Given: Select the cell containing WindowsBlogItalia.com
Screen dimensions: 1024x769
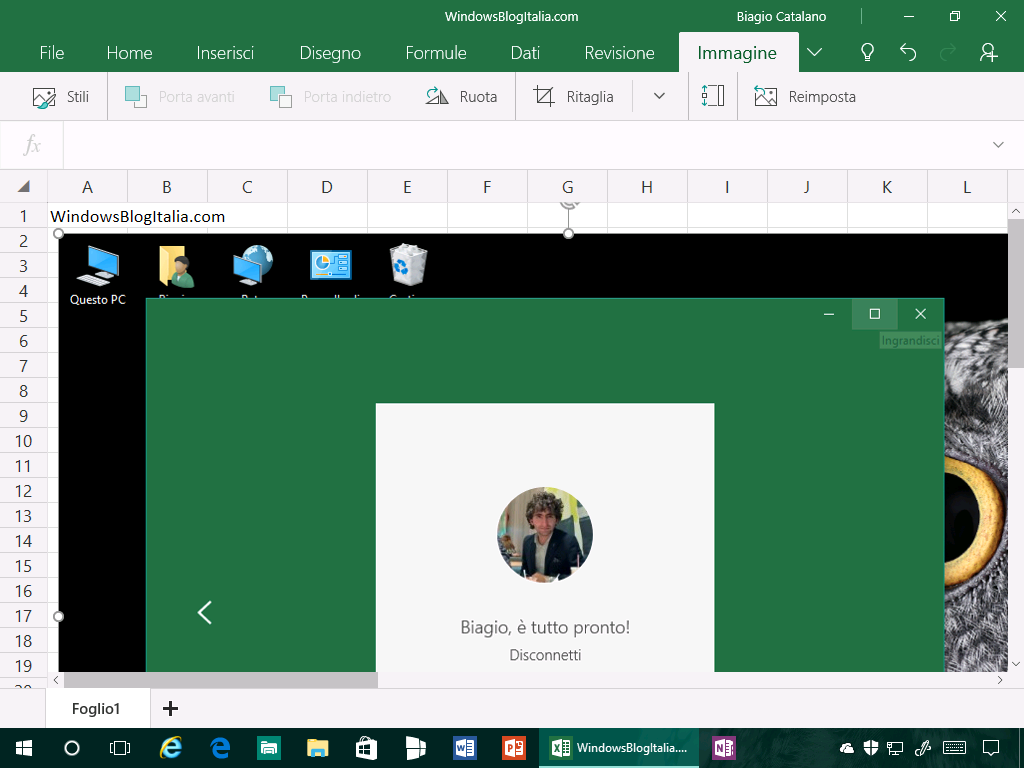Looking at the screenshot, I should click(88, 216).
